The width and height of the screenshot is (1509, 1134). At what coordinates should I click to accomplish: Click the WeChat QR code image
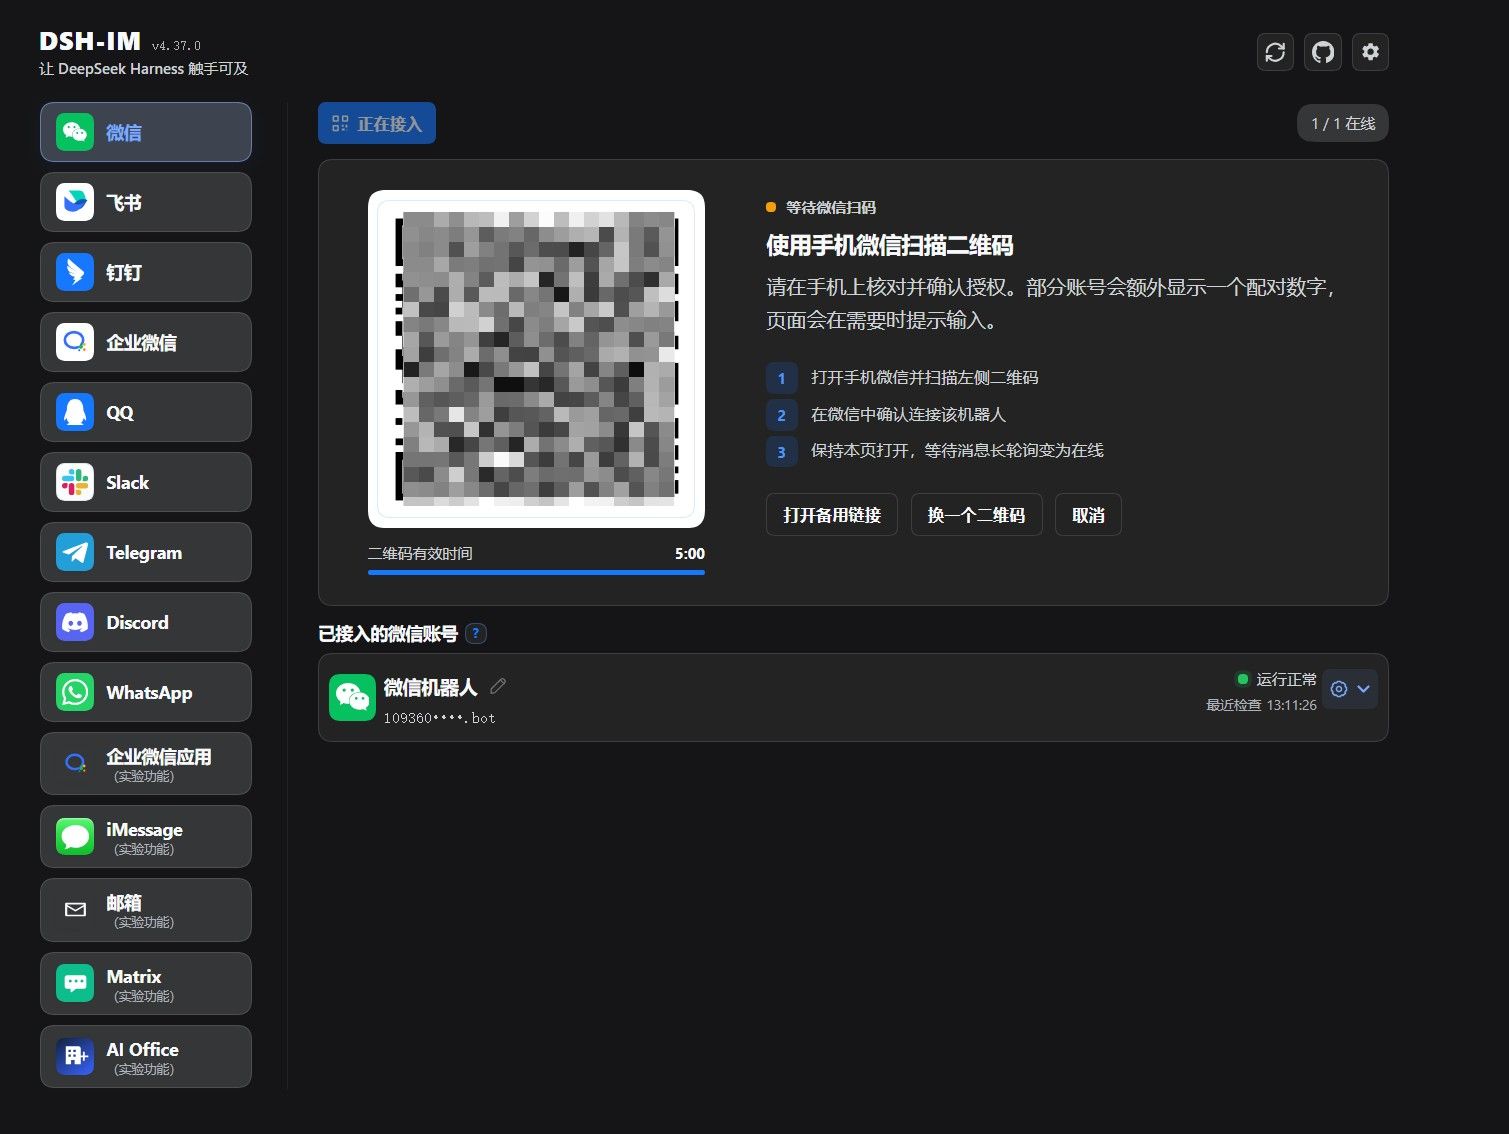[x=537, y=359]
